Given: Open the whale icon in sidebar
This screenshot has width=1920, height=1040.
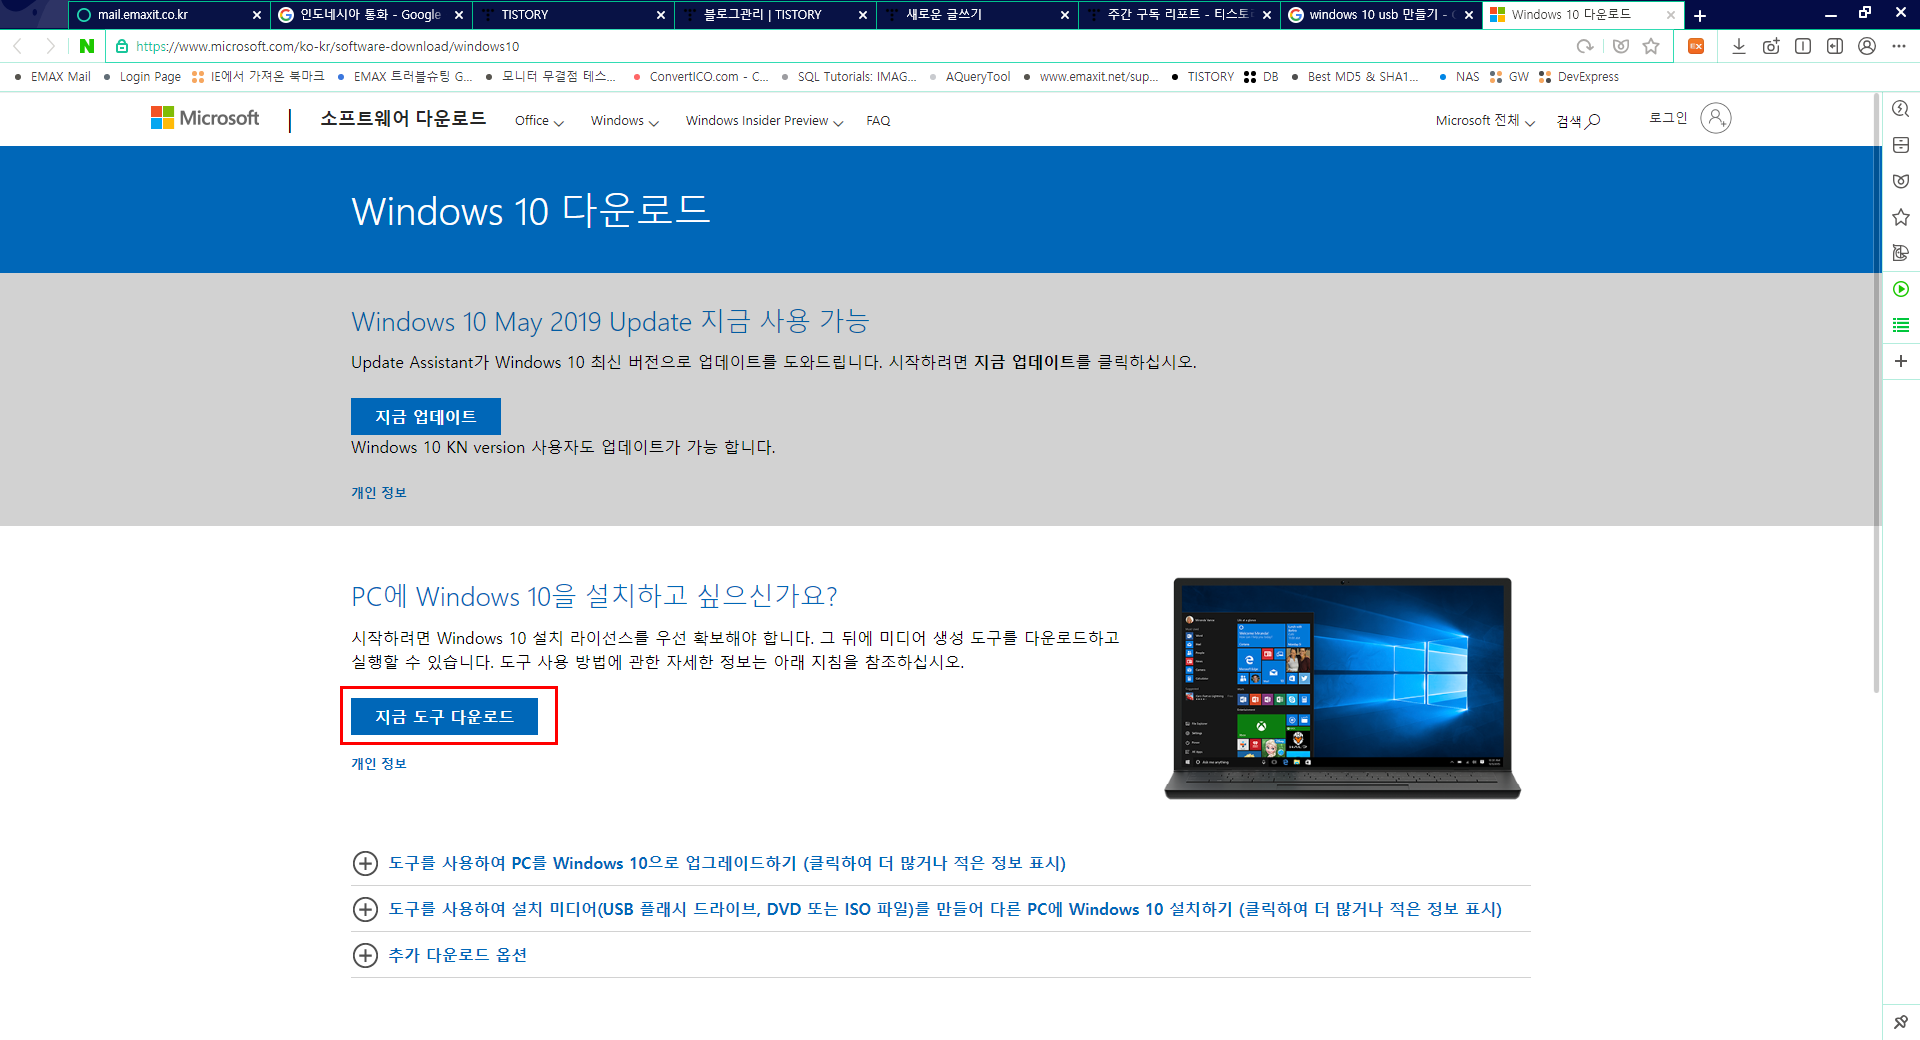Looking at the screenshot, I should coord(1901,181).
